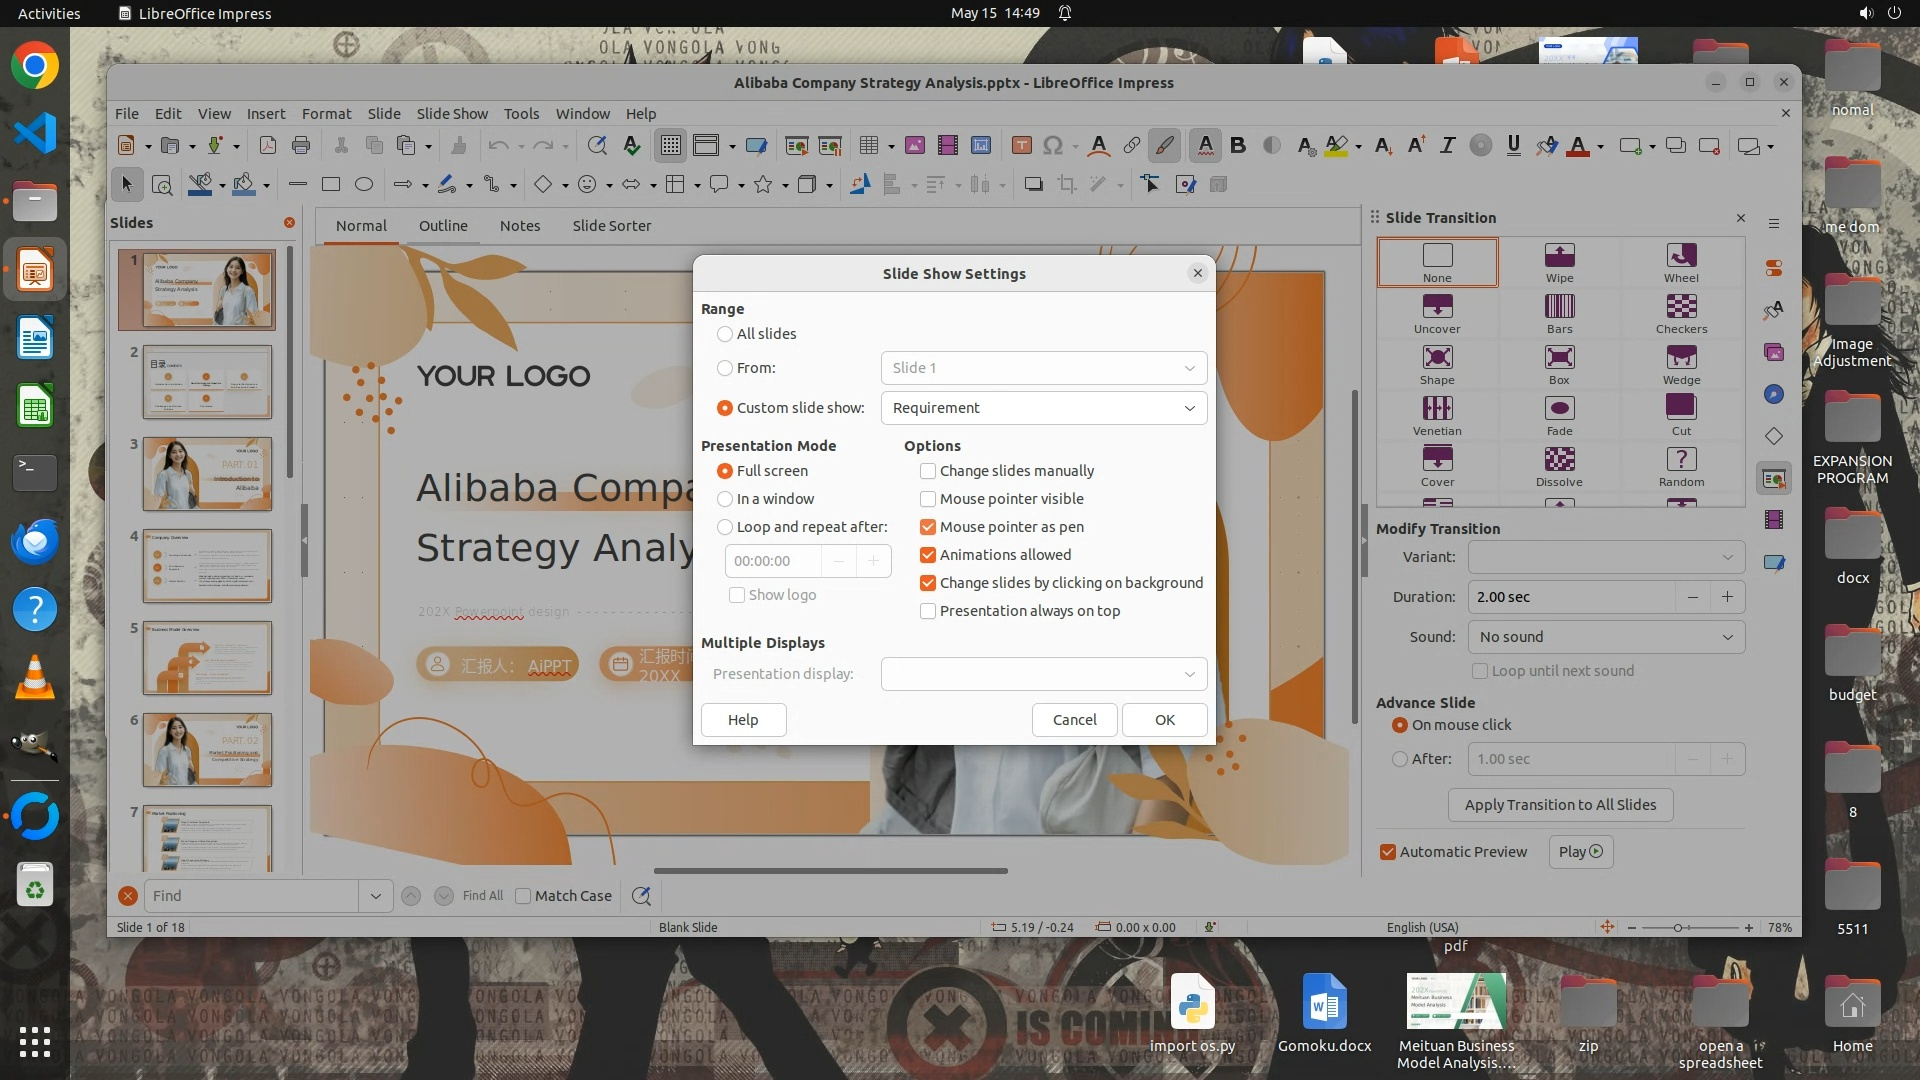Open the Slide Show menu

(x=452, y=114)
